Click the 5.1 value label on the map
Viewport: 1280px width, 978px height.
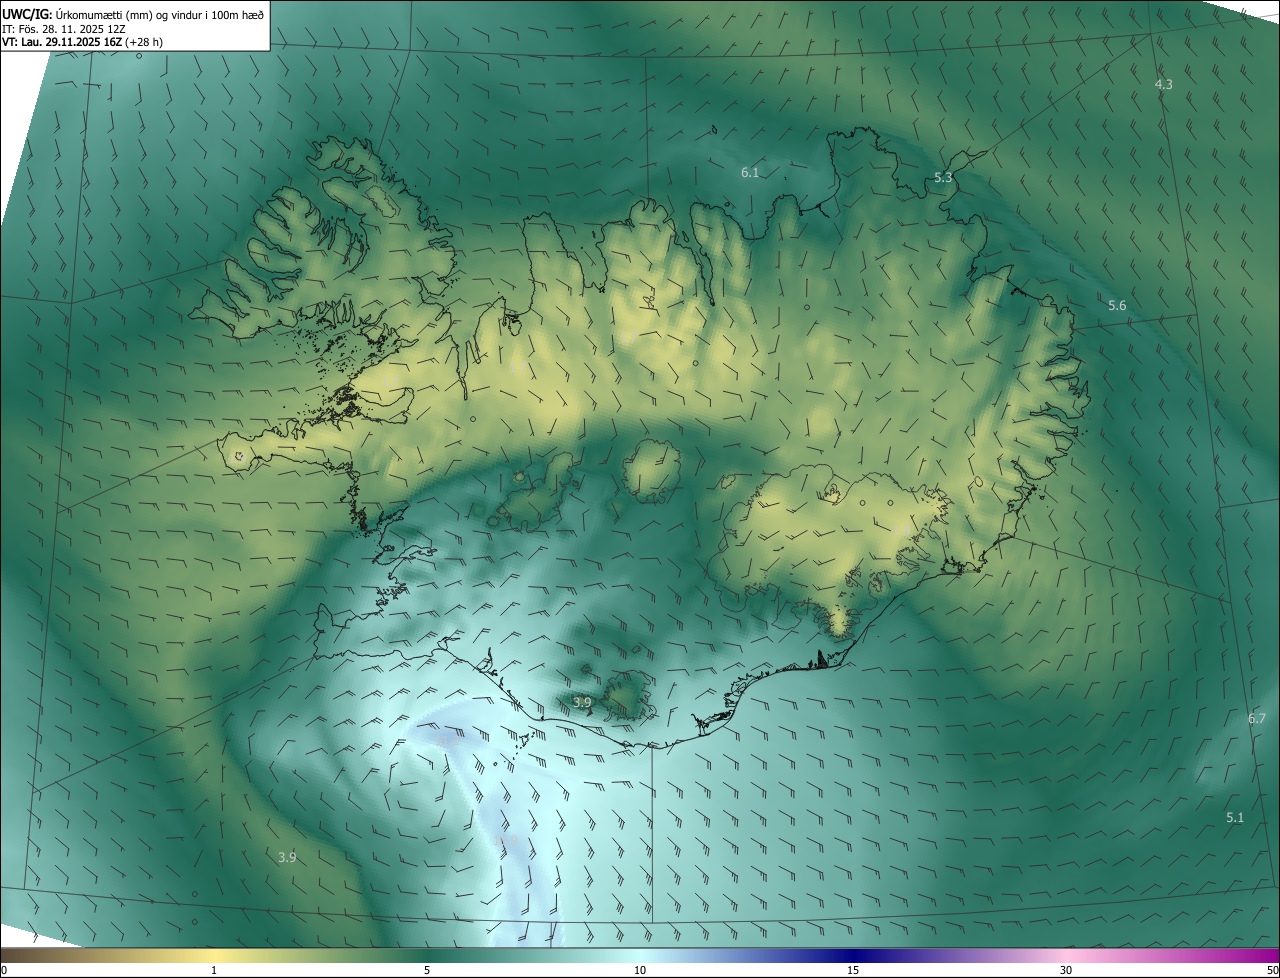(1235, 818)
